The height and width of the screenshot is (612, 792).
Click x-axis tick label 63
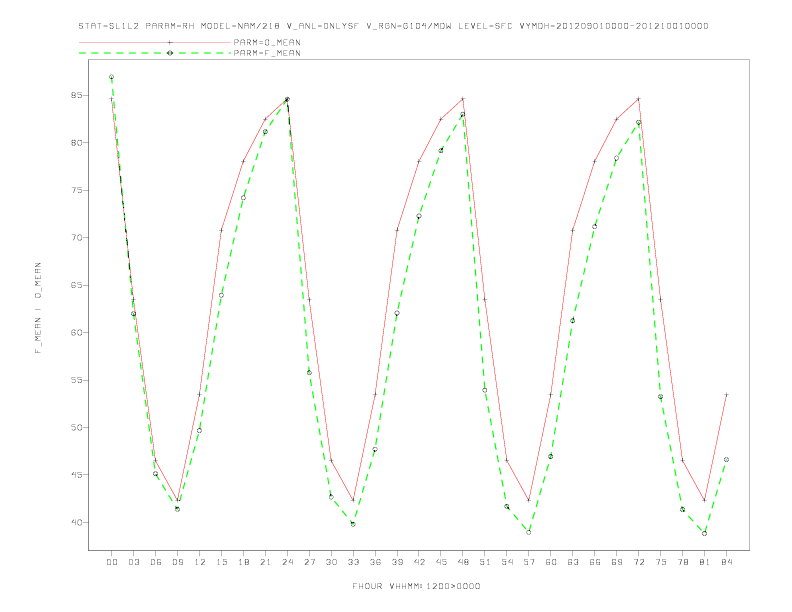(573, 562)
